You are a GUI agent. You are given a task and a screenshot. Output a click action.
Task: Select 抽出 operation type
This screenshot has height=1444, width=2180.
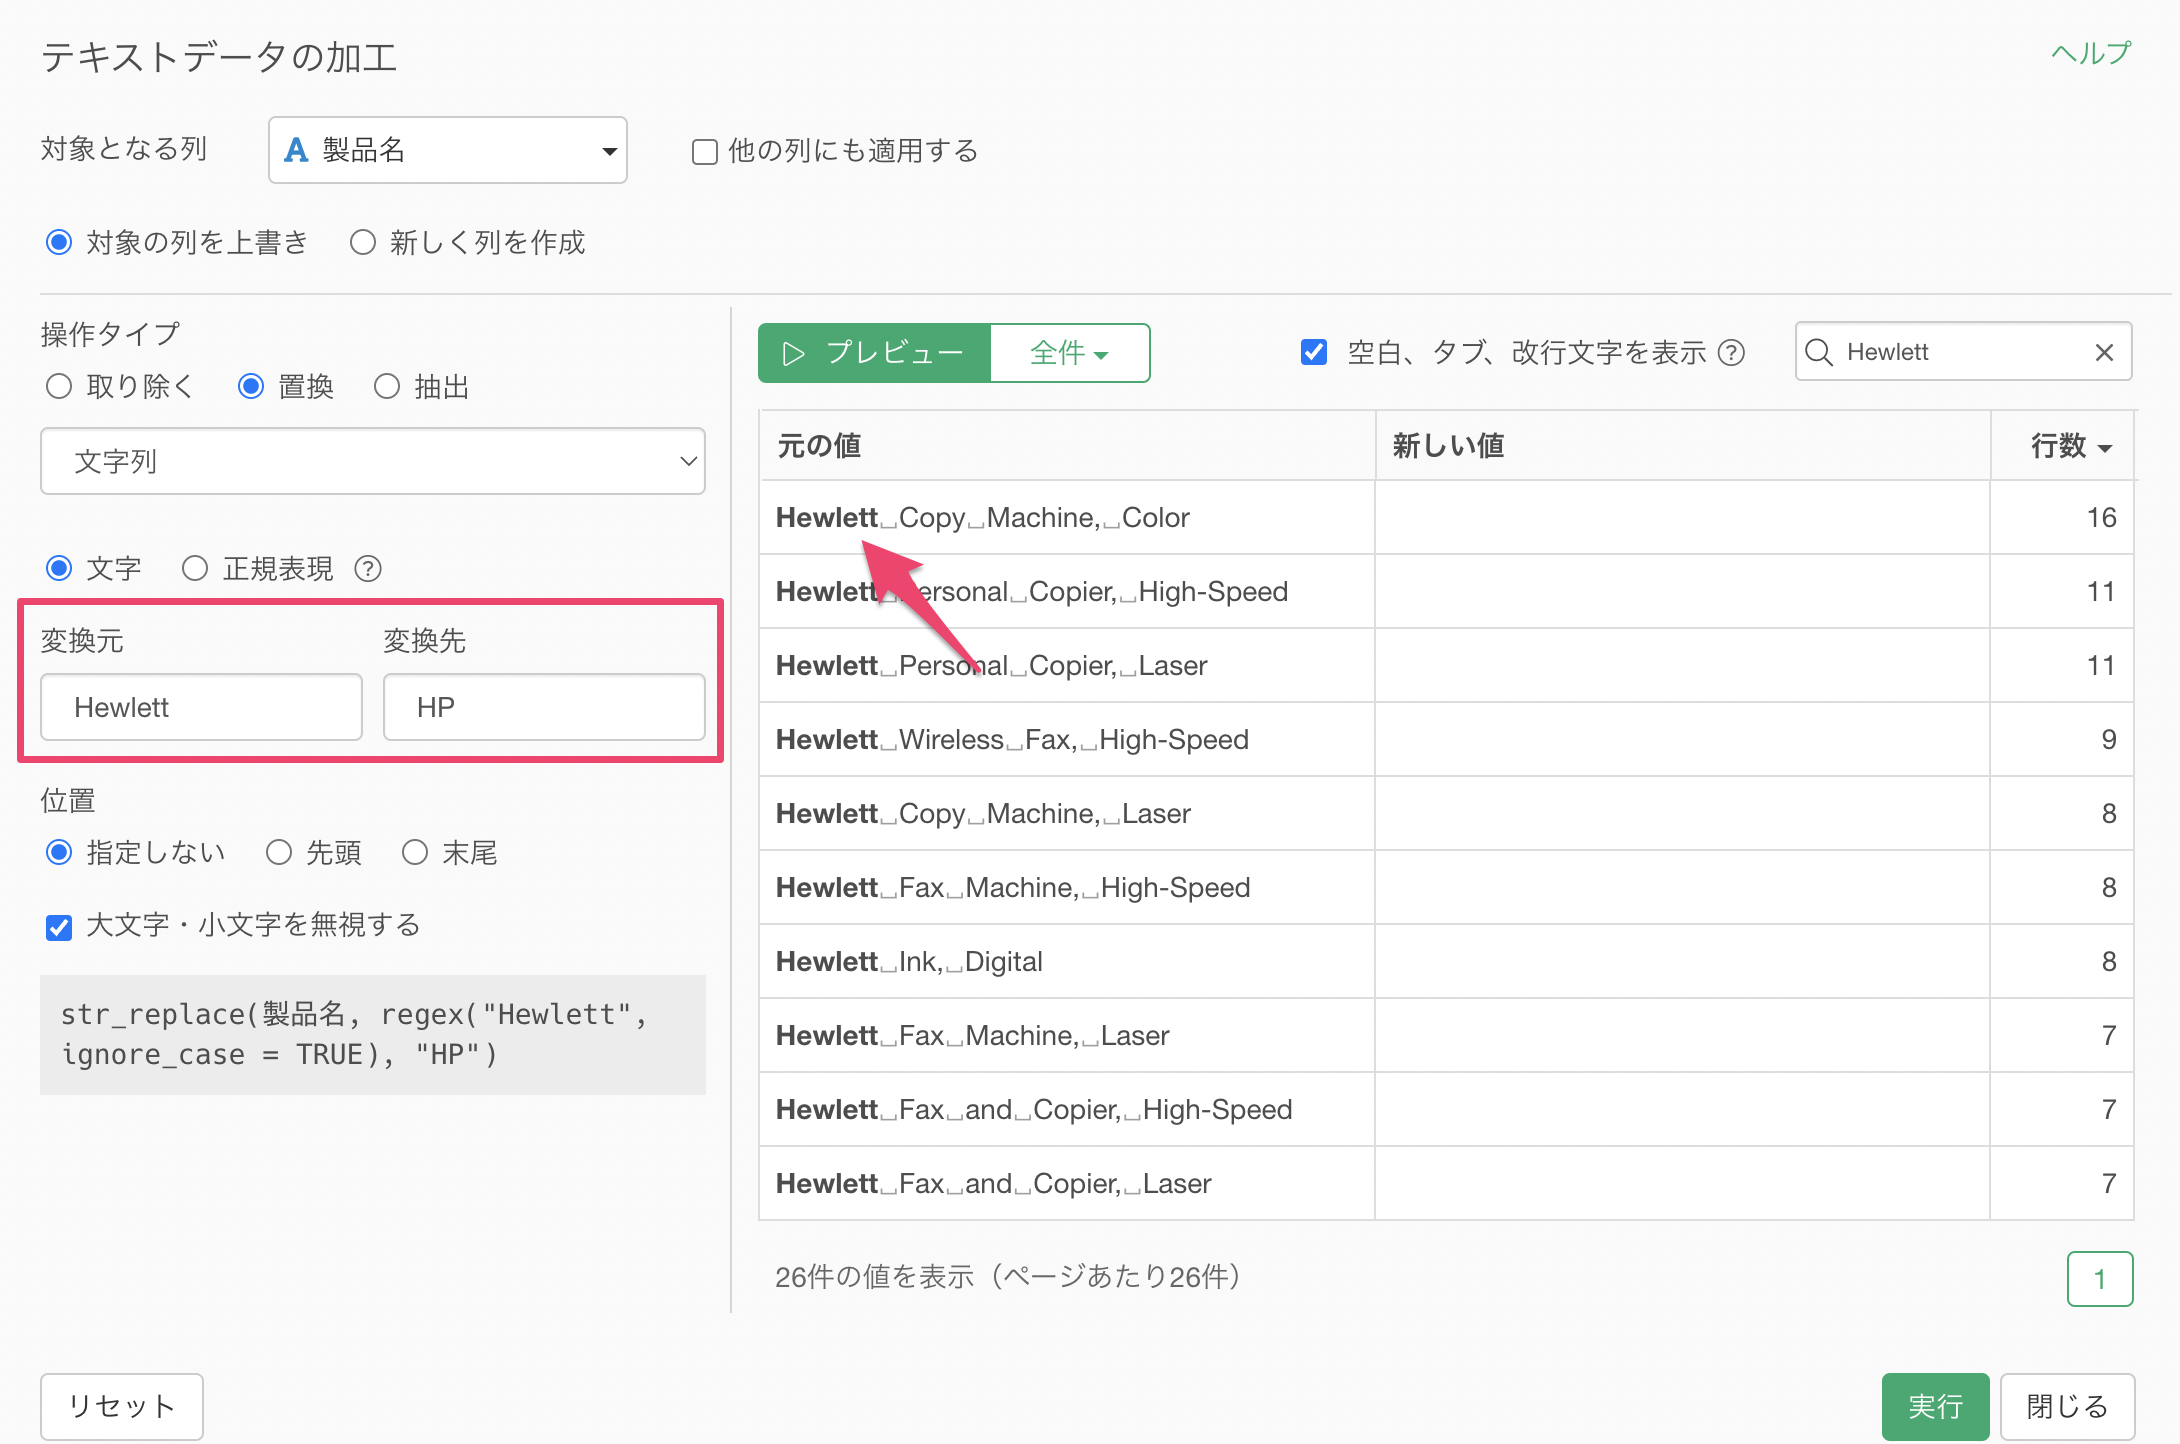(387, 387)
